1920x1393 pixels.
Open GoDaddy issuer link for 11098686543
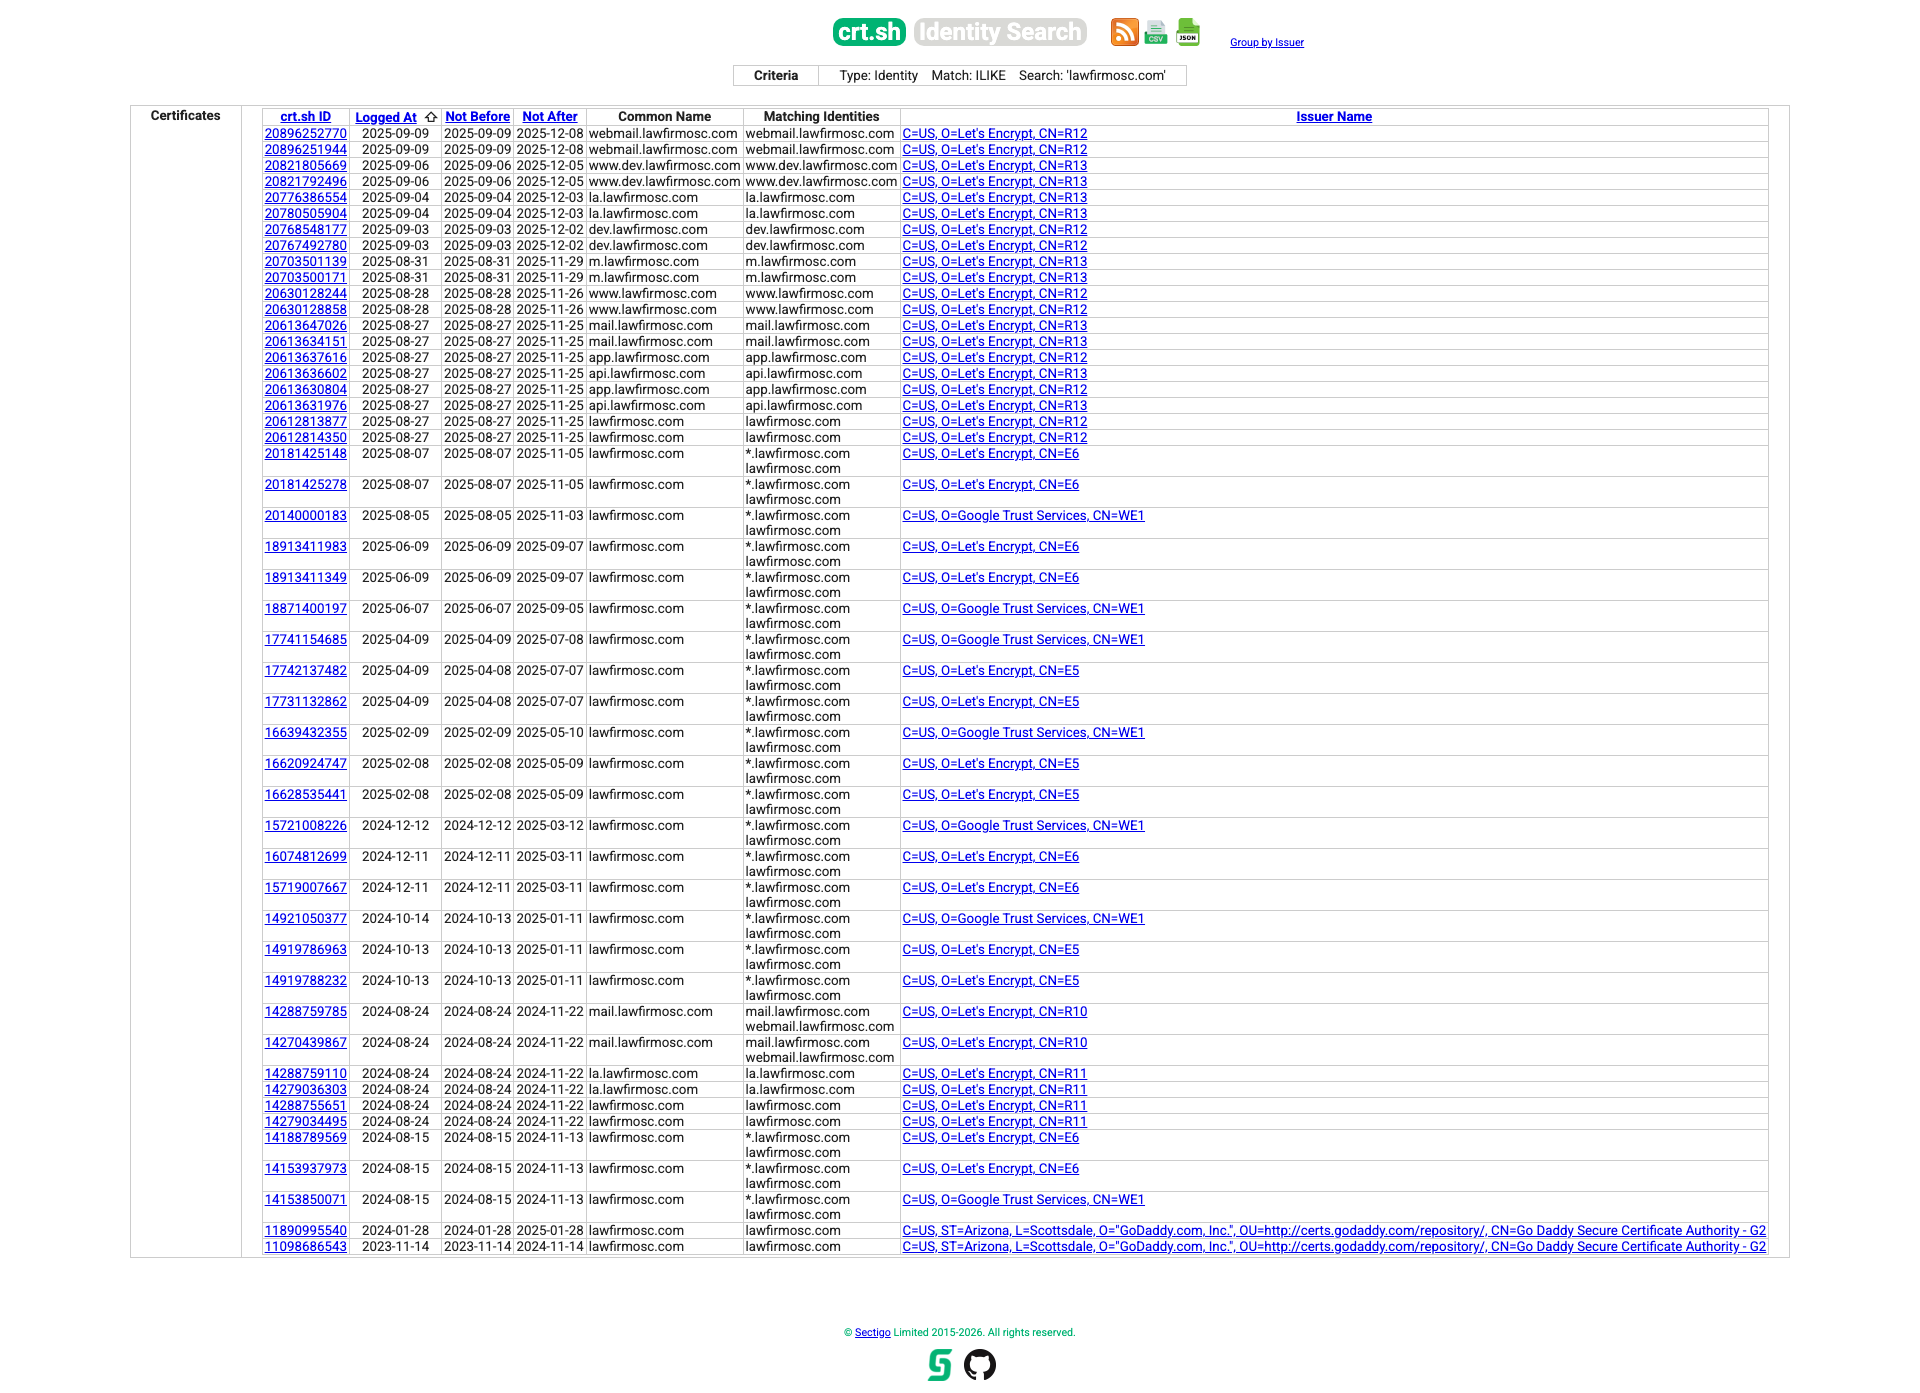(x=1334, y=1246)
